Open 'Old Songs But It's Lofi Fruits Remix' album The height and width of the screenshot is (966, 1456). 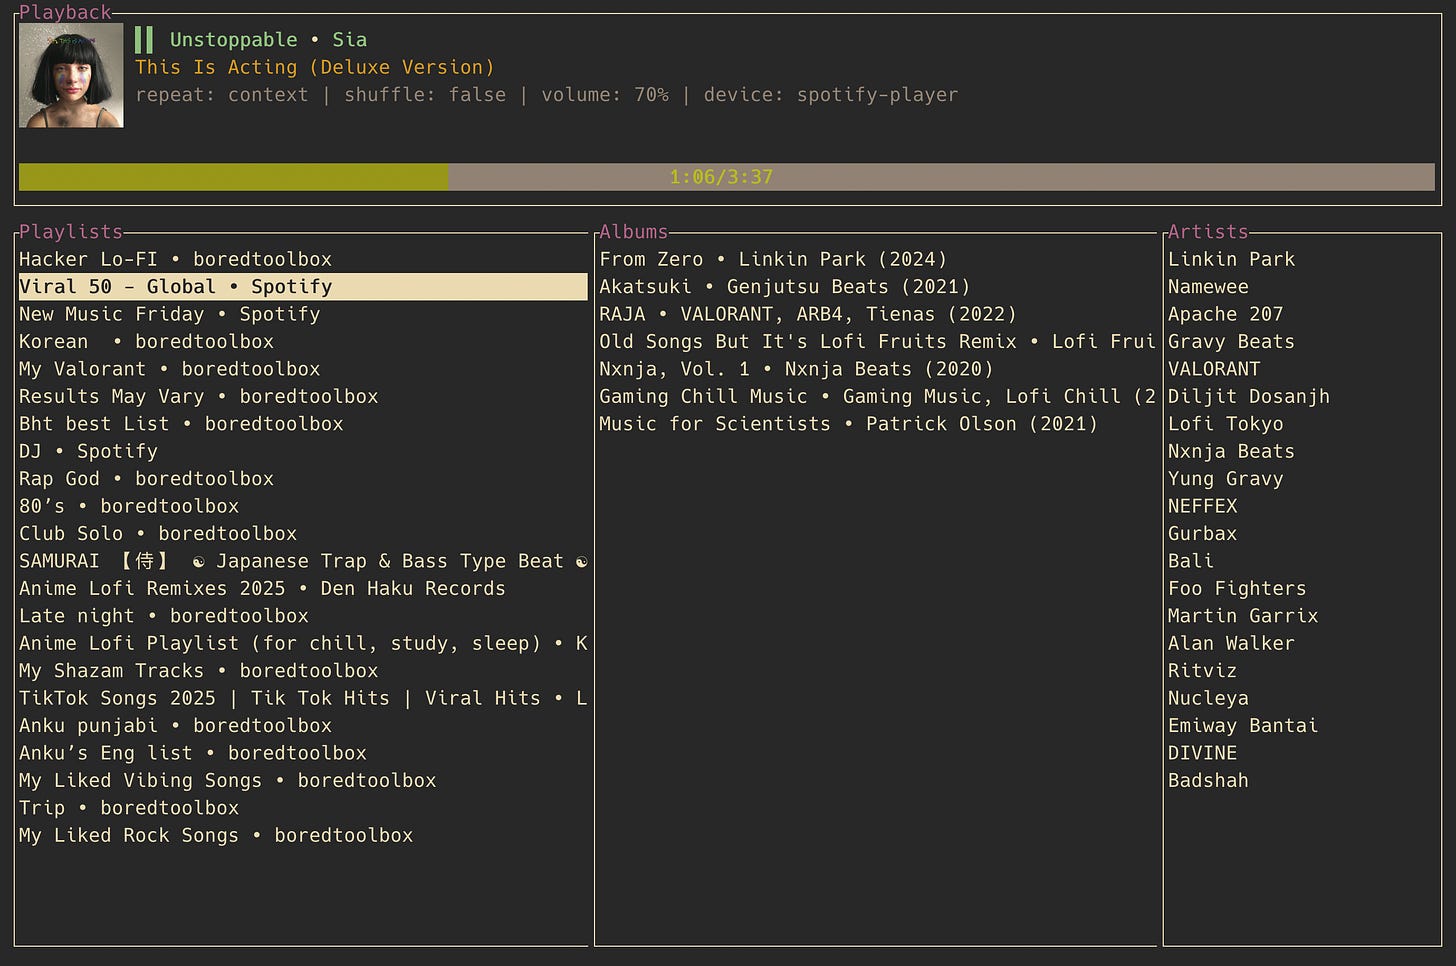point(877,341)
